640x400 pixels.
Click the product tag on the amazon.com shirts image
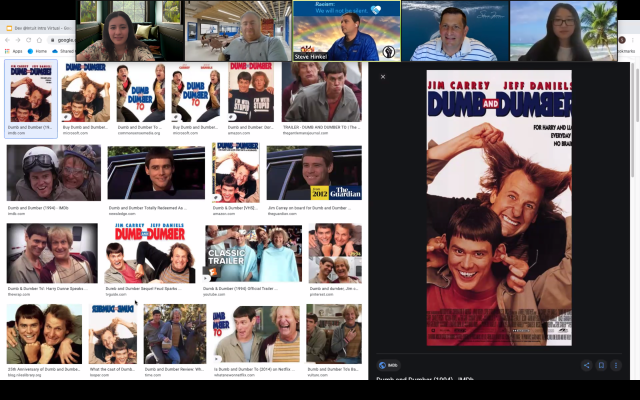pos(232,117)
